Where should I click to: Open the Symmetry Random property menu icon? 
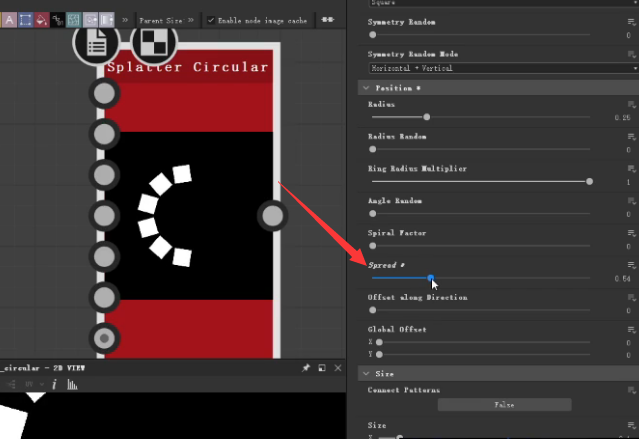(632, 22)
